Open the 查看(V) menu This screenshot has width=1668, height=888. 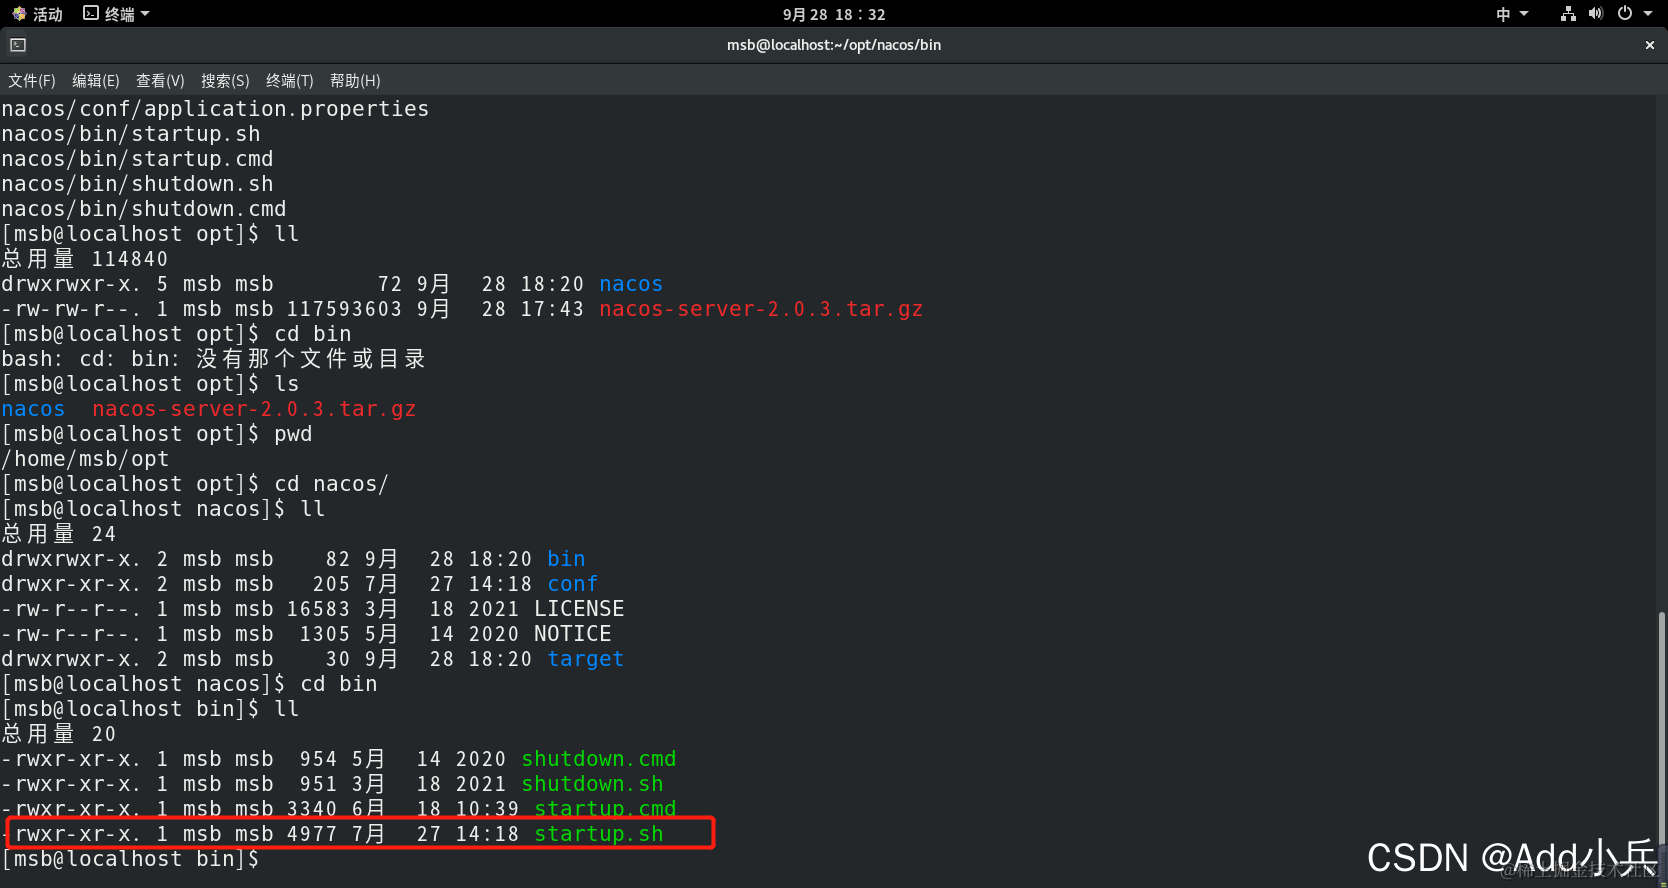160,81
